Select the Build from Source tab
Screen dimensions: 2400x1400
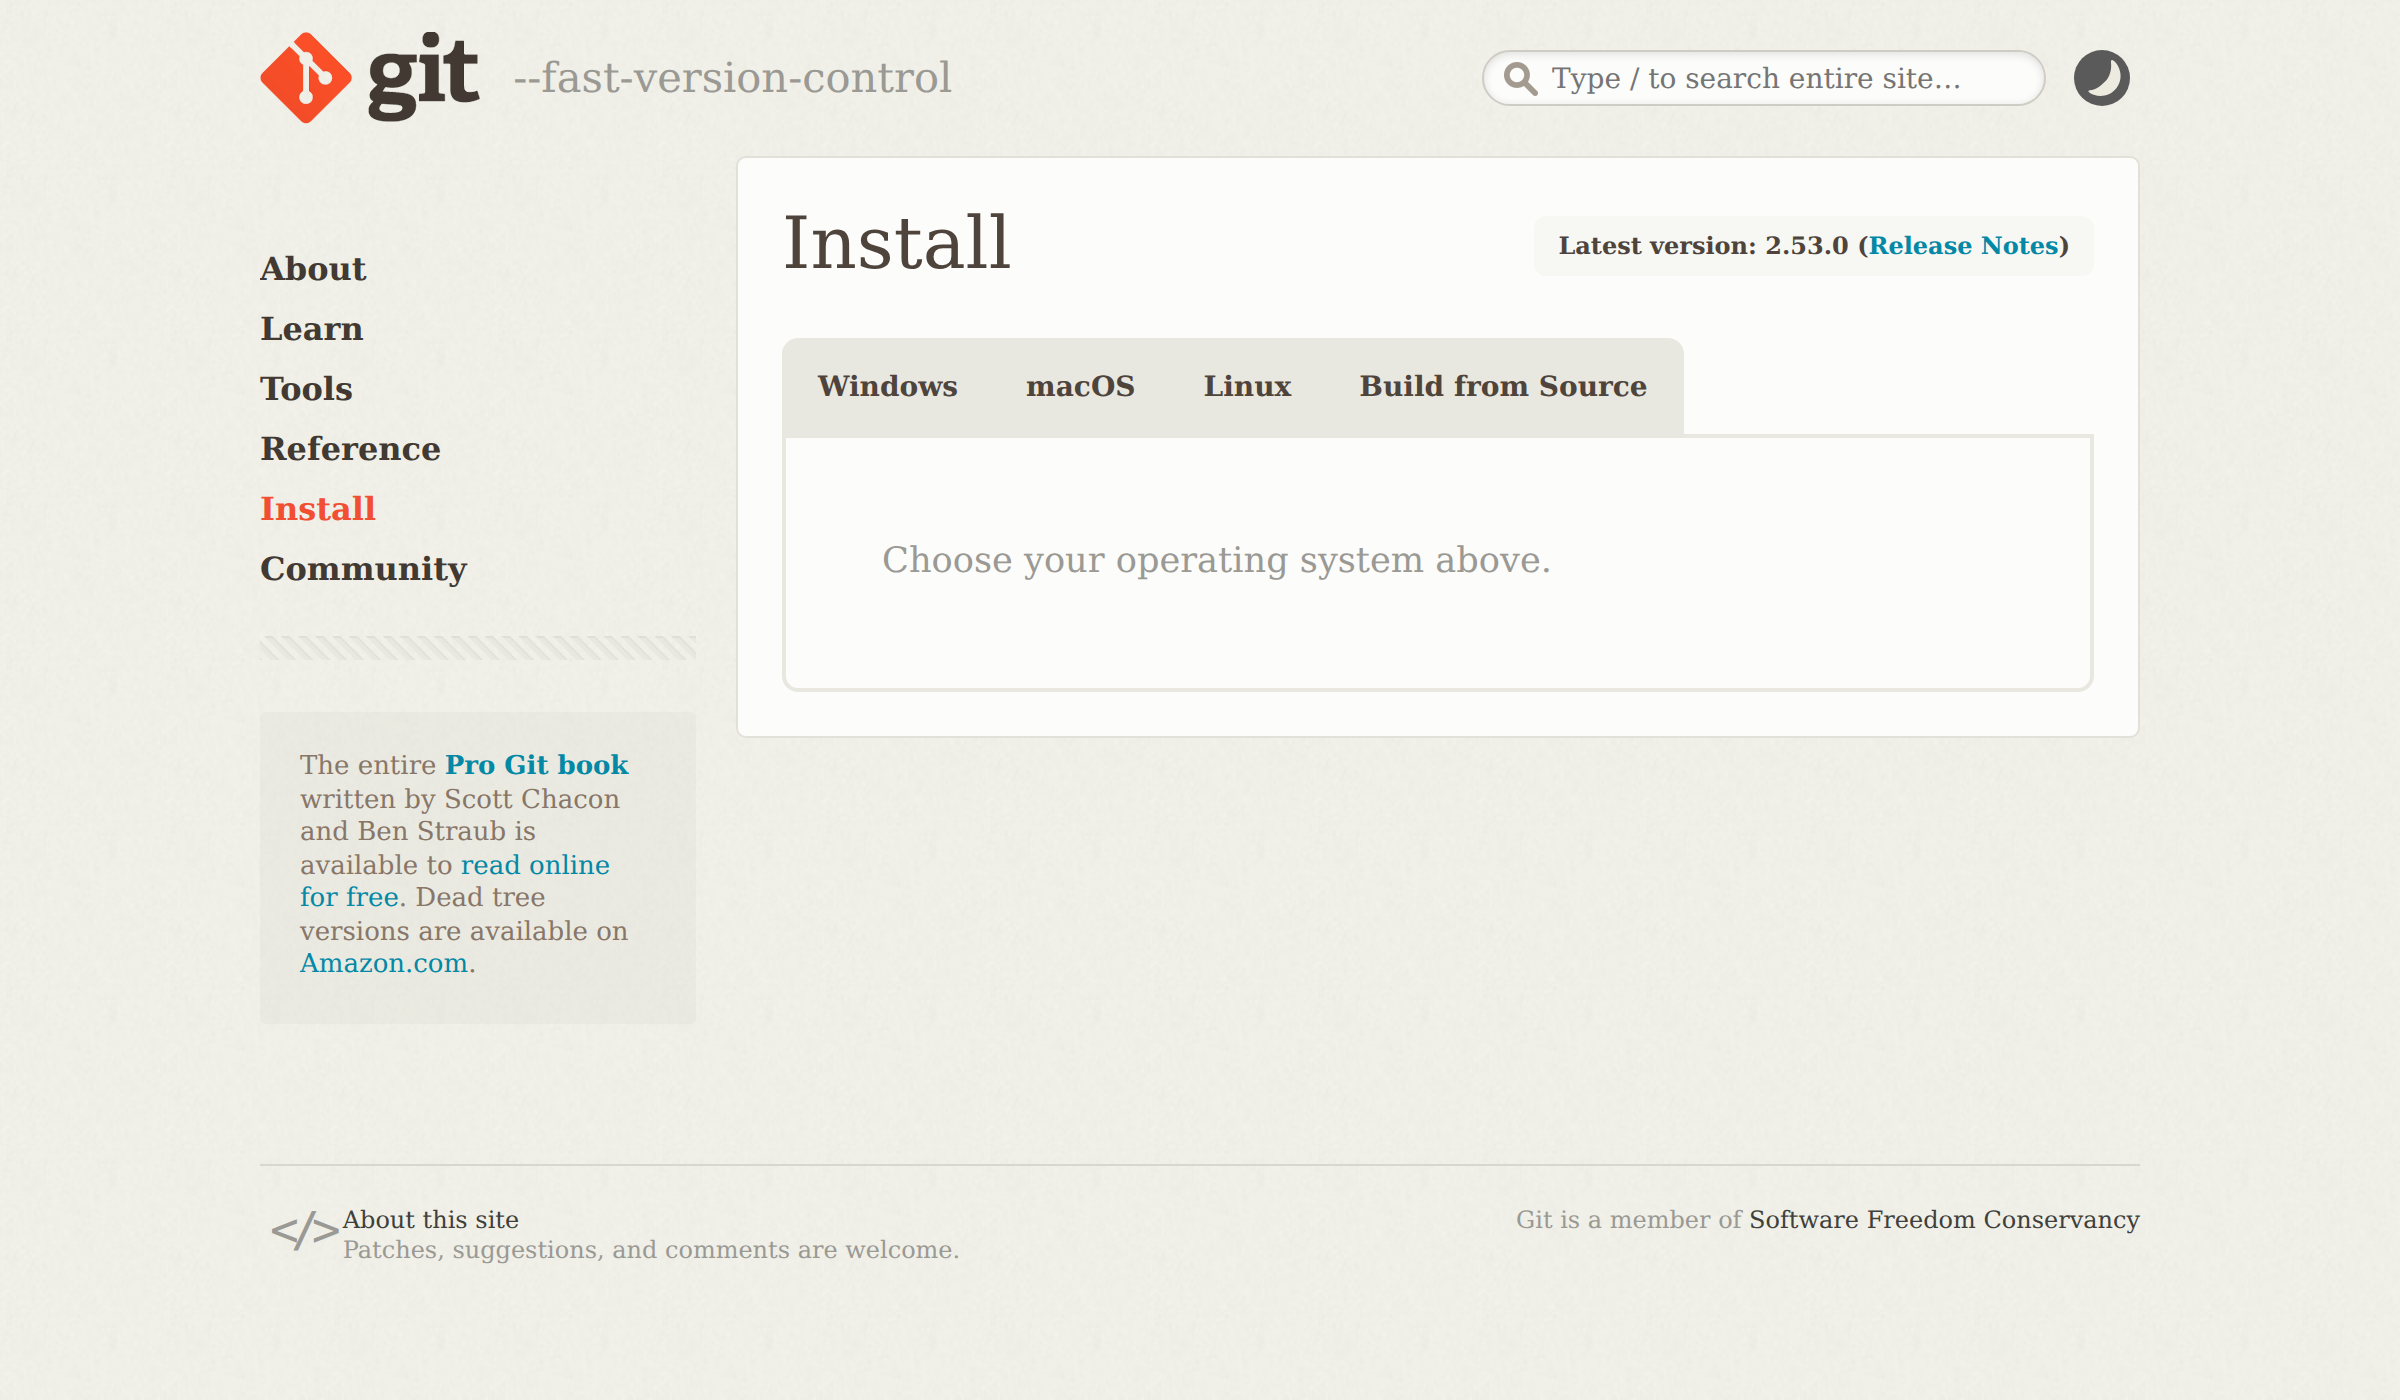(x=1502, y=387)
